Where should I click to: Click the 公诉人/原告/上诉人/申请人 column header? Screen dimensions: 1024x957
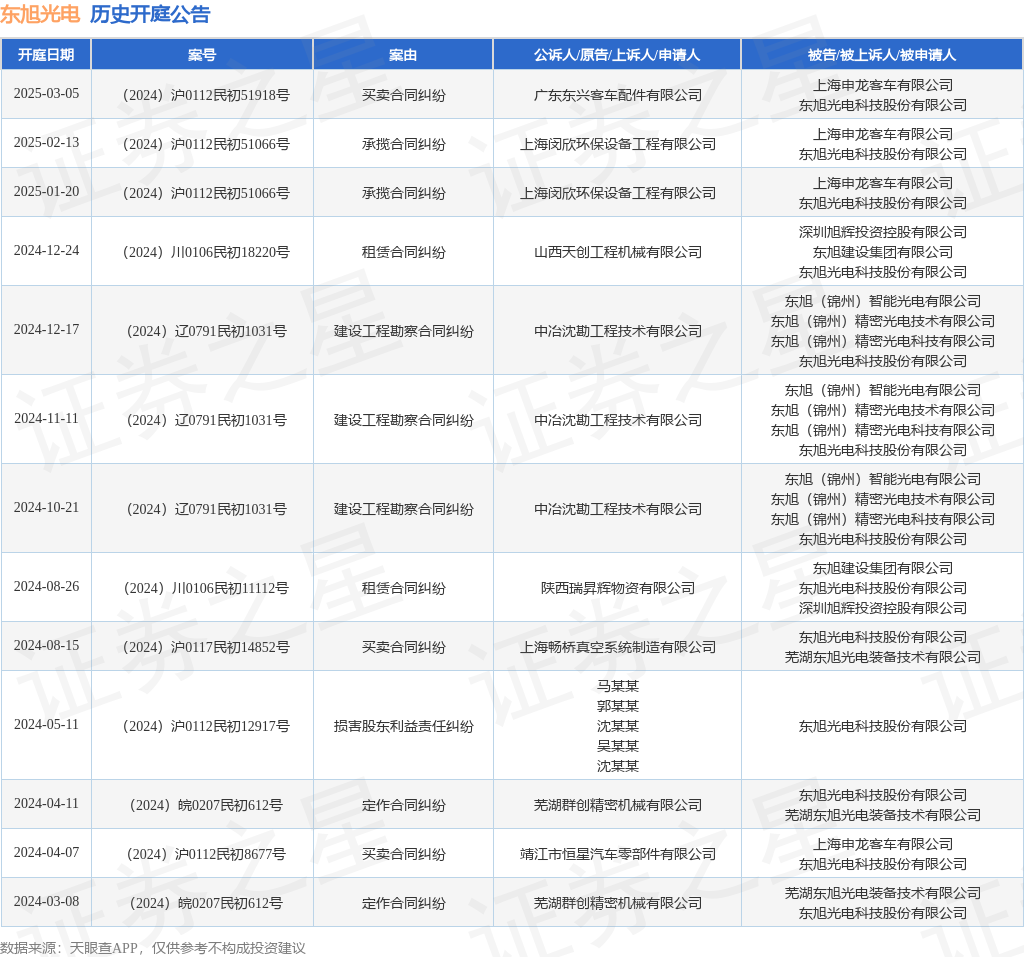617,55
